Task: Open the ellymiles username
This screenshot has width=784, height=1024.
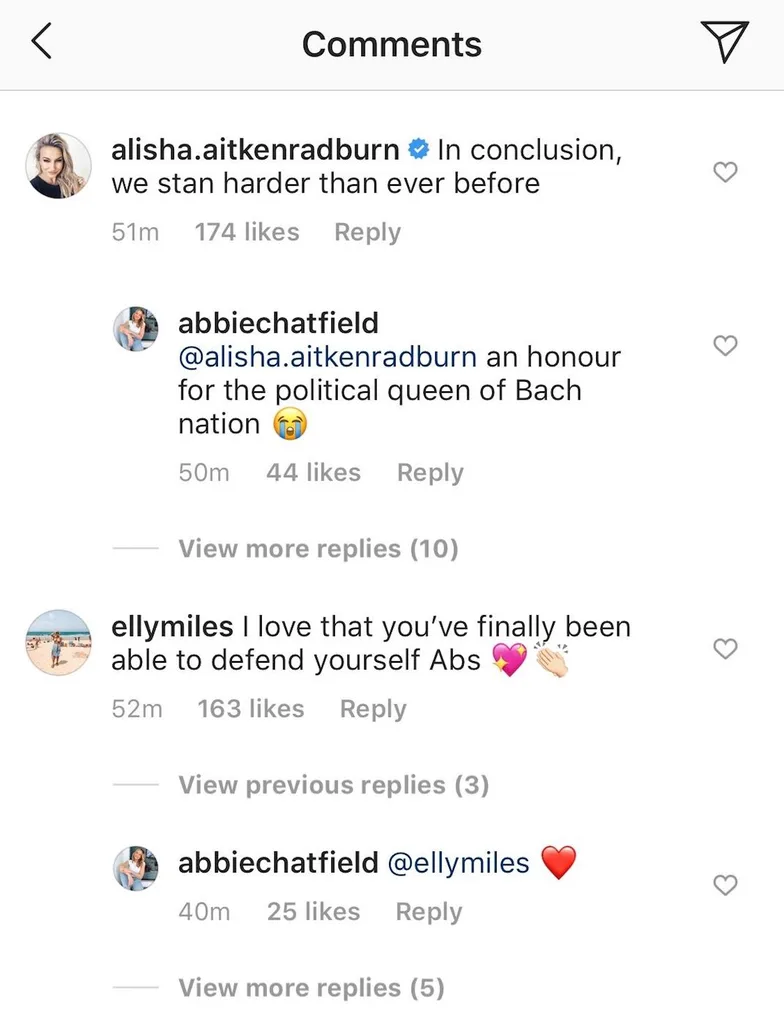Action: click(172, 627)
